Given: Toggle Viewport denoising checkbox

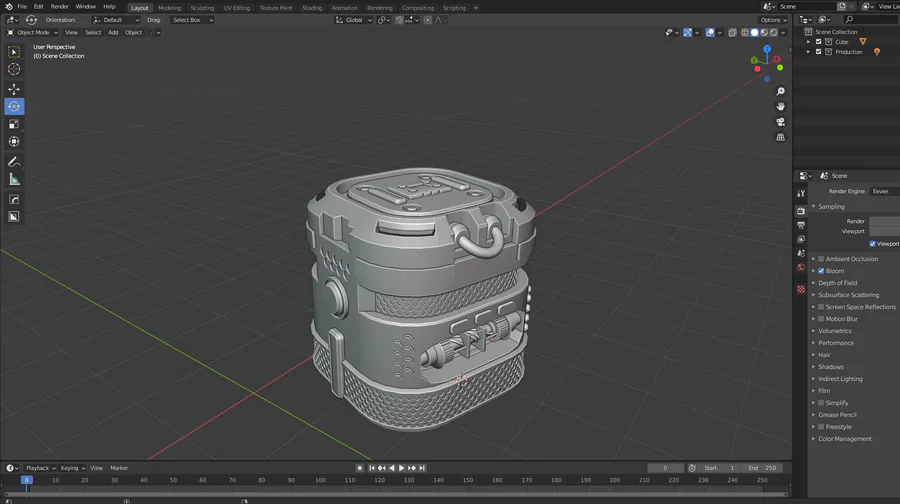Looking at the screenshot, I should pos(872,244).
